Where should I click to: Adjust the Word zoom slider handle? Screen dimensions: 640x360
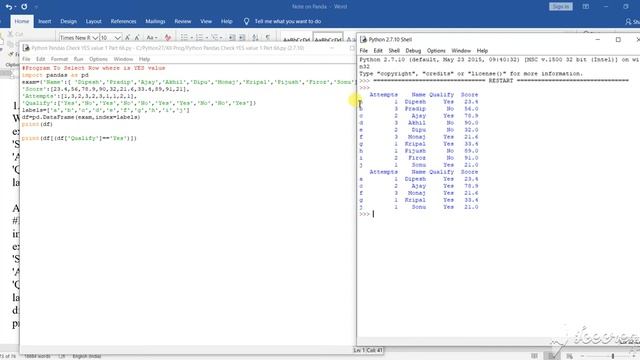pyautogui.click(x=613, y=356)
